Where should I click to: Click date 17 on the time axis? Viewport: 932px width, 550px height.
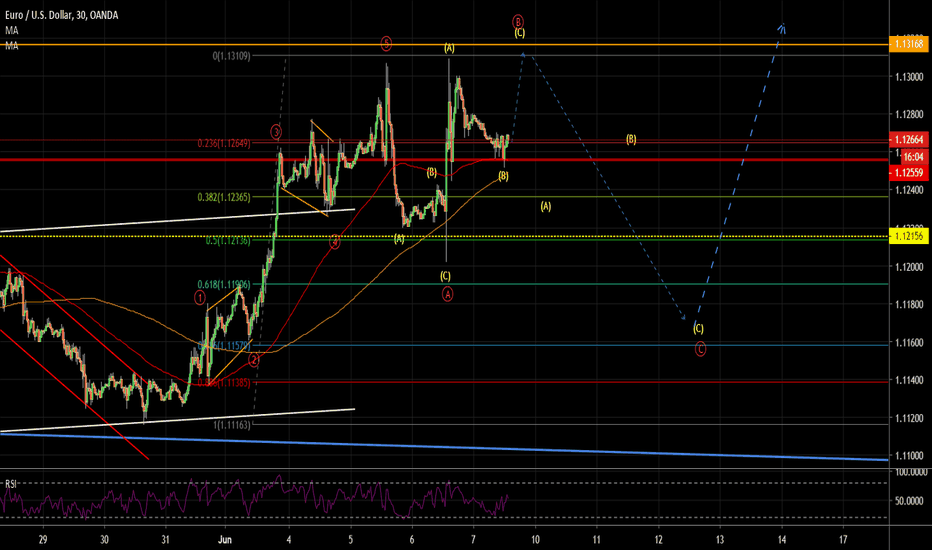[x=843, y=540]
